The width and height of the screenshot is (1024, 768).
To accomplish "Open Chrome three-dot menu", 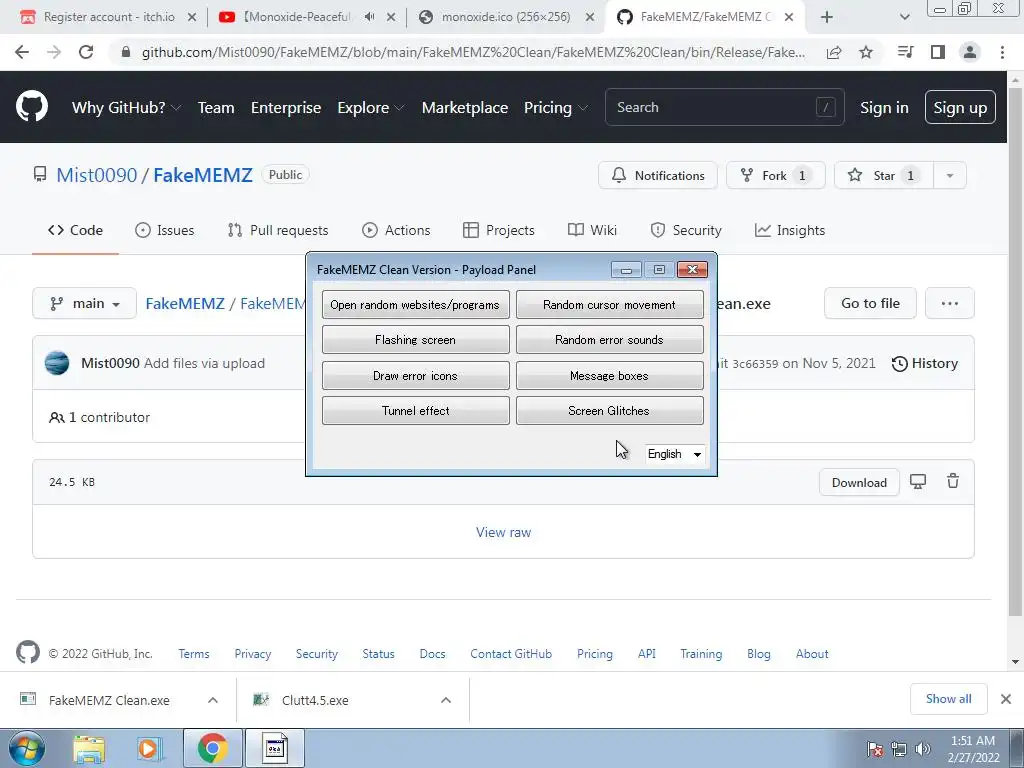I will (x=1002, y=52).
